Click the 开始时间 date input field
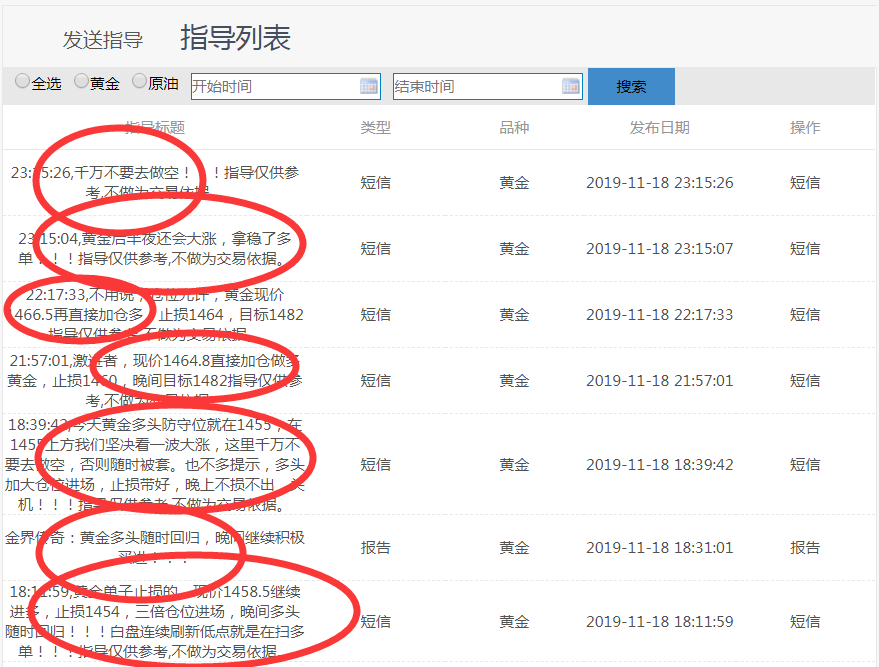Image resolution: width=879 pixels, height=667 pixels. click(280, 86)
